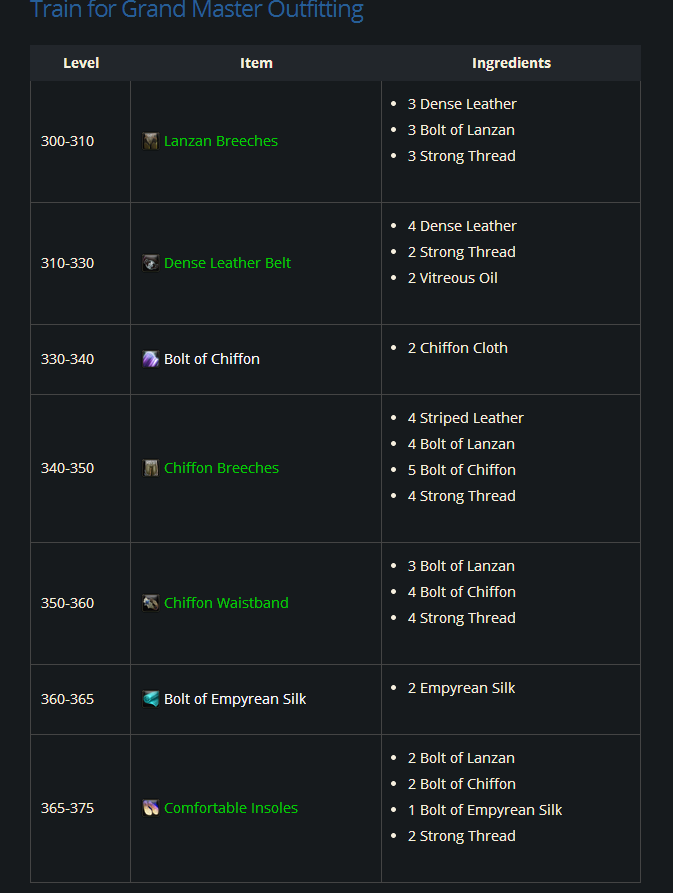Click the 365-375 level cell
This screenshot has width=673, height=893.
(x=67, y=808)
